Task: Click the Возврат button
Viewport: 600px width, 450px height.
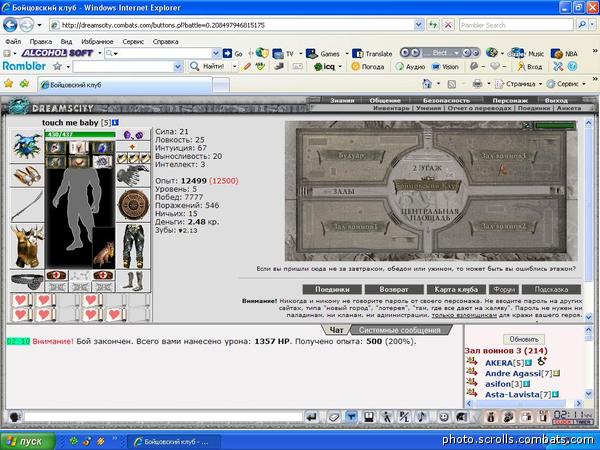Action: (x=394, y=289)
